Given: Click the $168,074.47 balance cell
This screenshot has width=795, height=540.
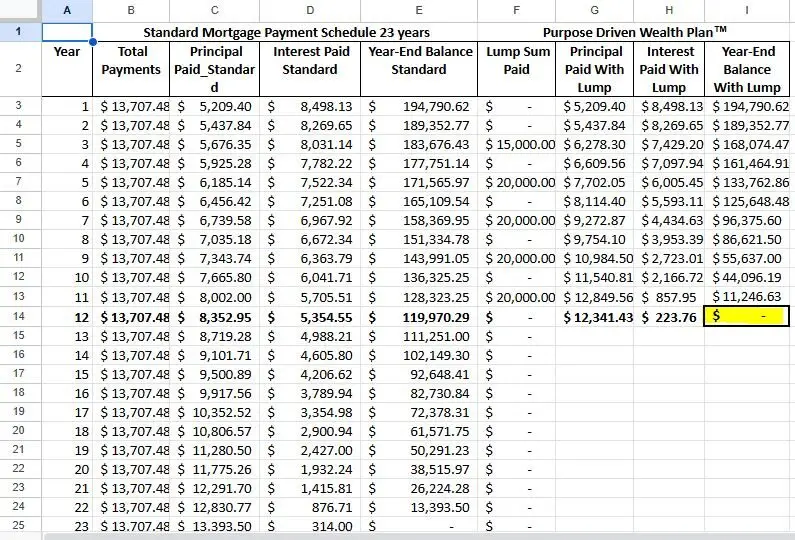Looking at the screenshot, I should 747,145.
